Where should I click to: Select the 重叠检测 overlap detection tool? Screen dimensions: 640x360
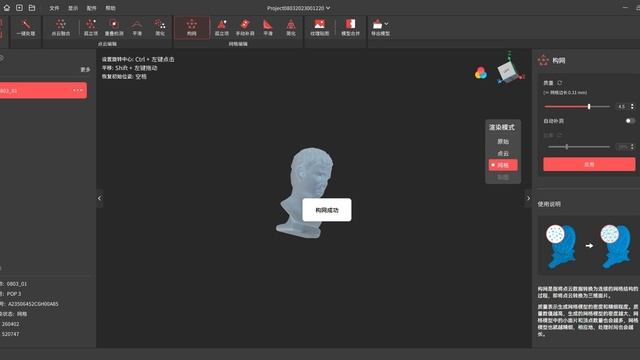click(x=114, y=27)
